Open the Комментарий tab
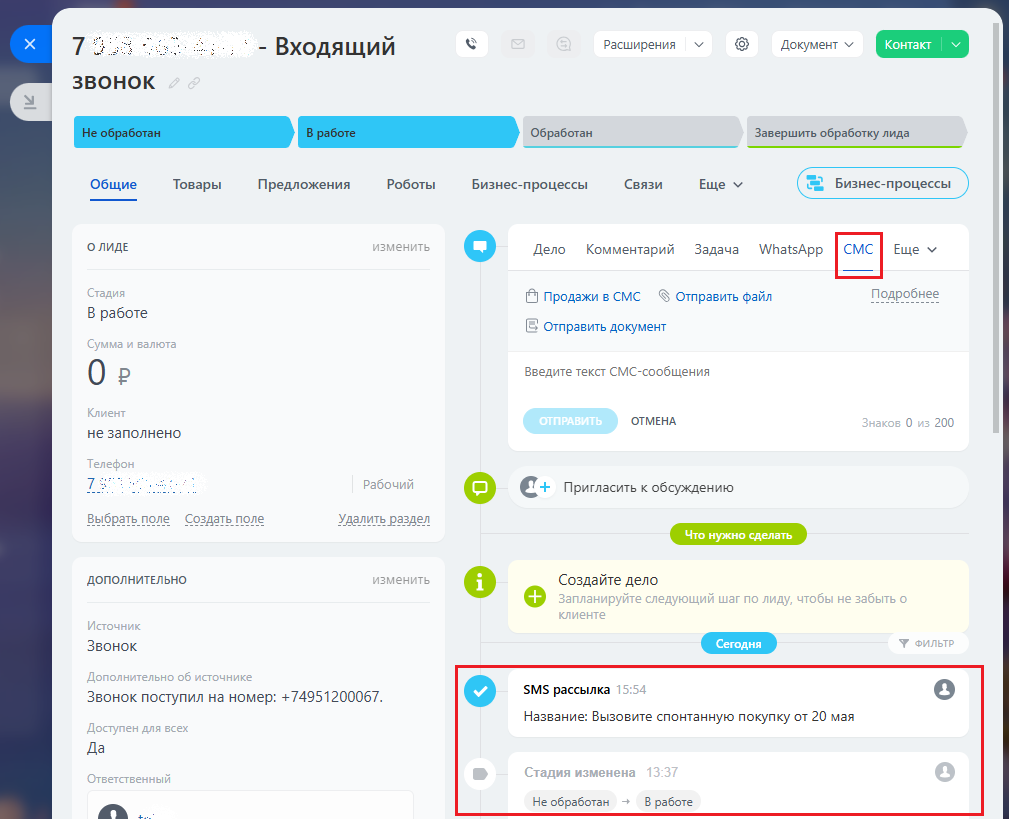 click(x=630, y=249)
